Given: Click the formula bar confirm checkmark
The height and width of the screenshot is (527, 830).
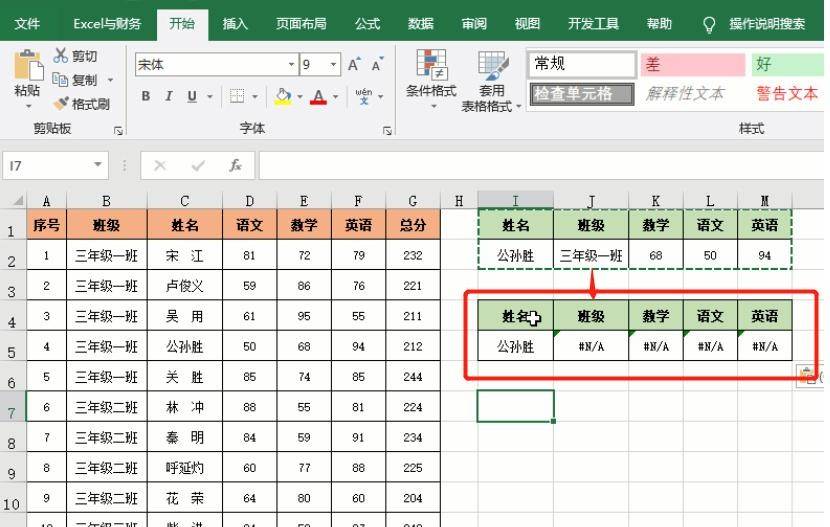Looking at the screenshot, I should pos(198,166).
